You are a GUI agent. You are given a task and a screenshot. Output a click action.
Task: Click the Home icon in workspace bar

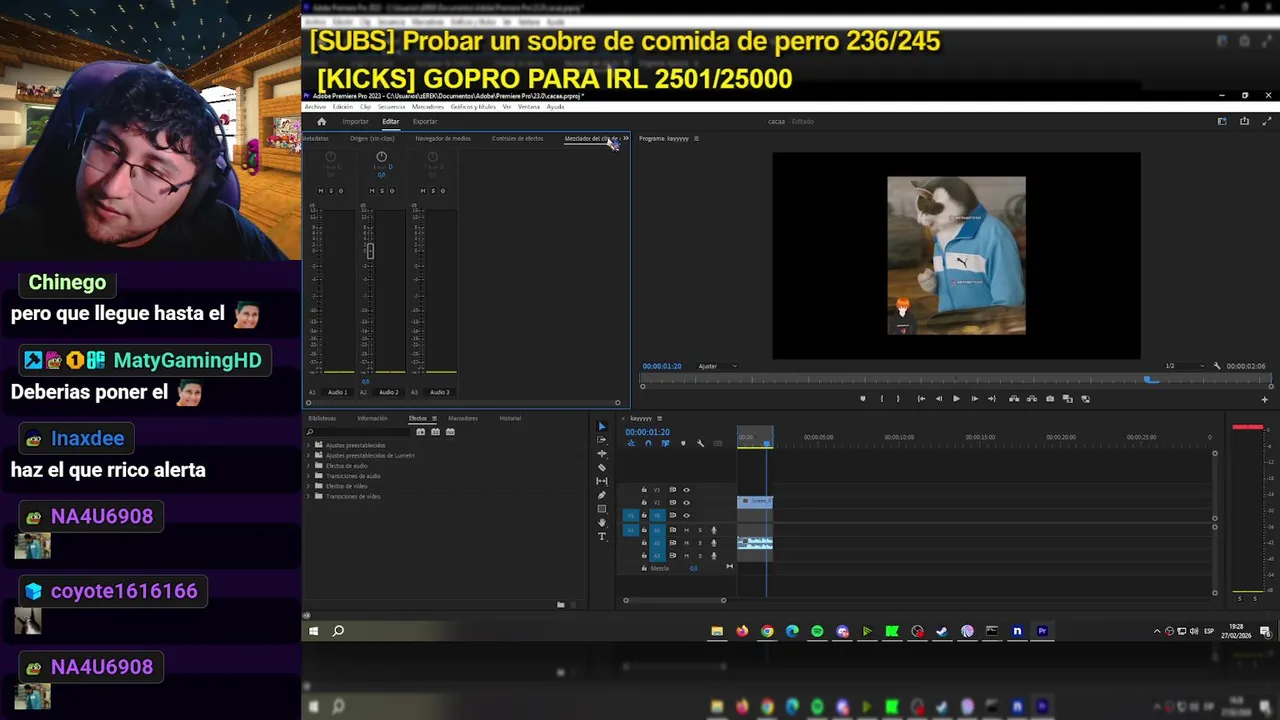click(x=322, y=121)
